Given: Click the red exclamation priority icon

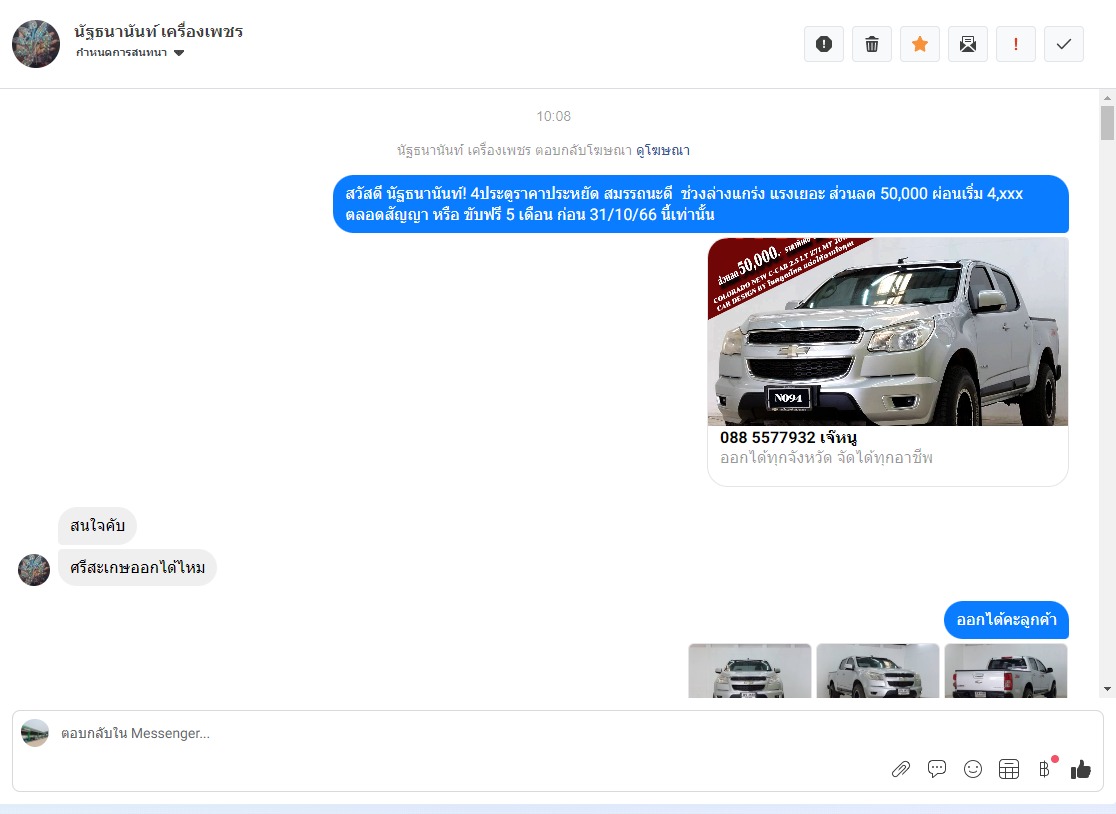Looking at the screenshot, I should tap(1016, 44).
